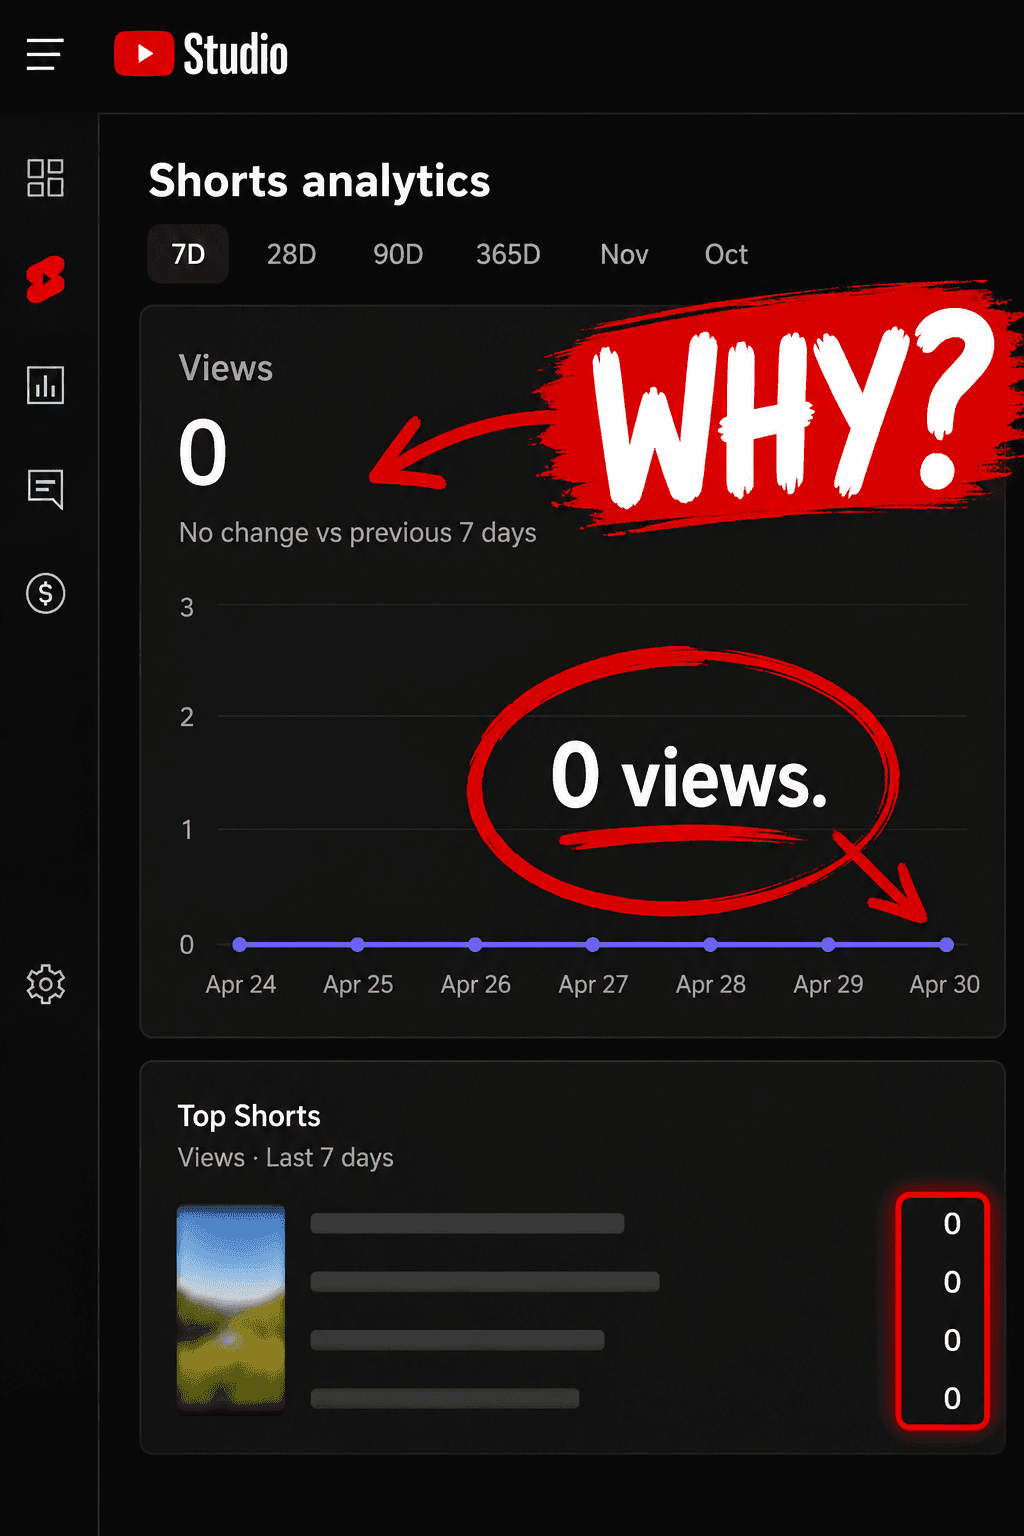Click 'No change vs previous 7 days'
The image size is (1024, 1536).
click(358, 533)
